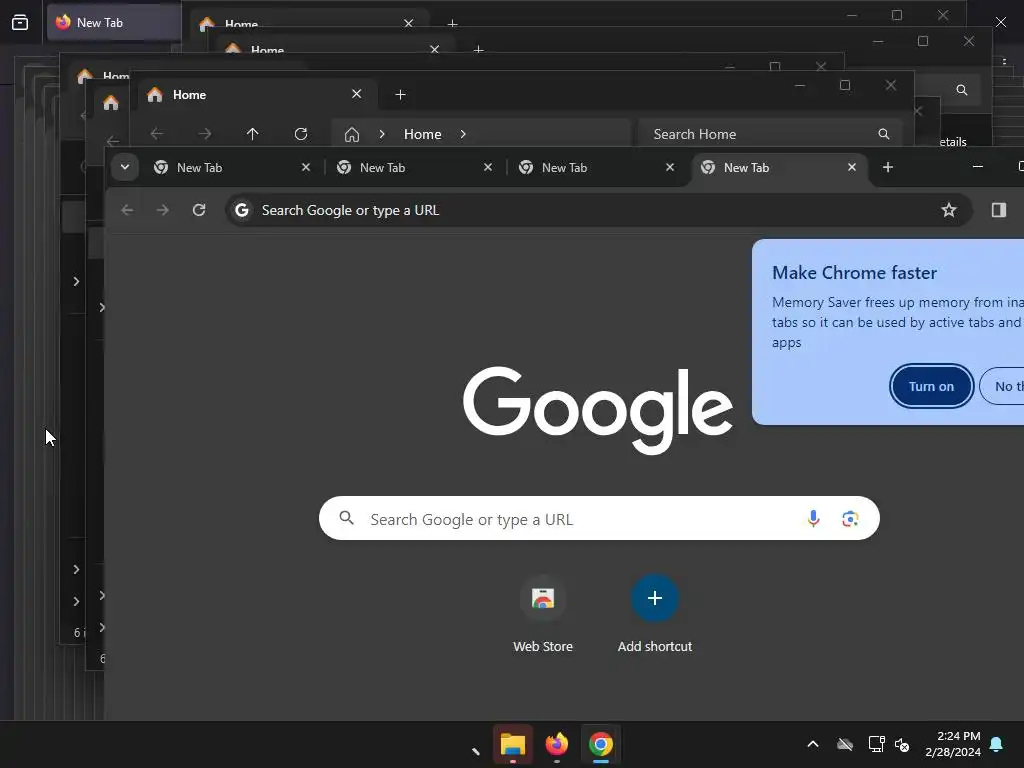1024x768 pixels.
Task: Switch to the third Chrome New Tab
Action: pyautogui.click(x=596, y=167)
